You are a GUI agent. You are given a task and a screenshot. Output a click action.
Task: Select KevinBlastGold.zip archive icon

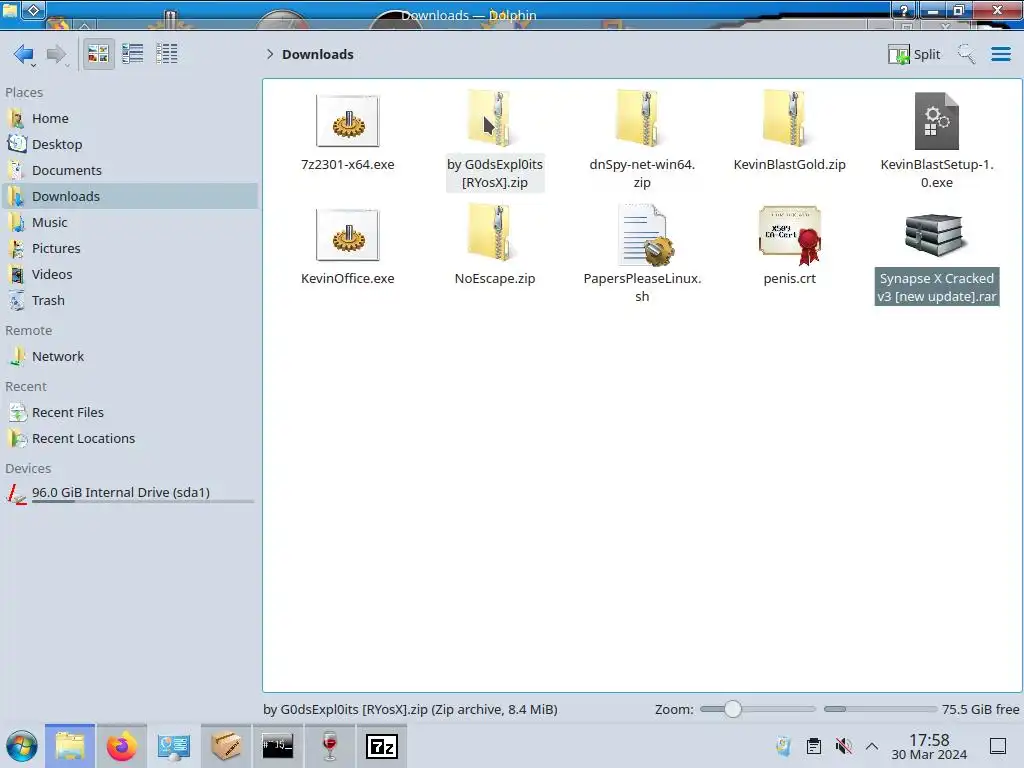(x=789, y=119)
